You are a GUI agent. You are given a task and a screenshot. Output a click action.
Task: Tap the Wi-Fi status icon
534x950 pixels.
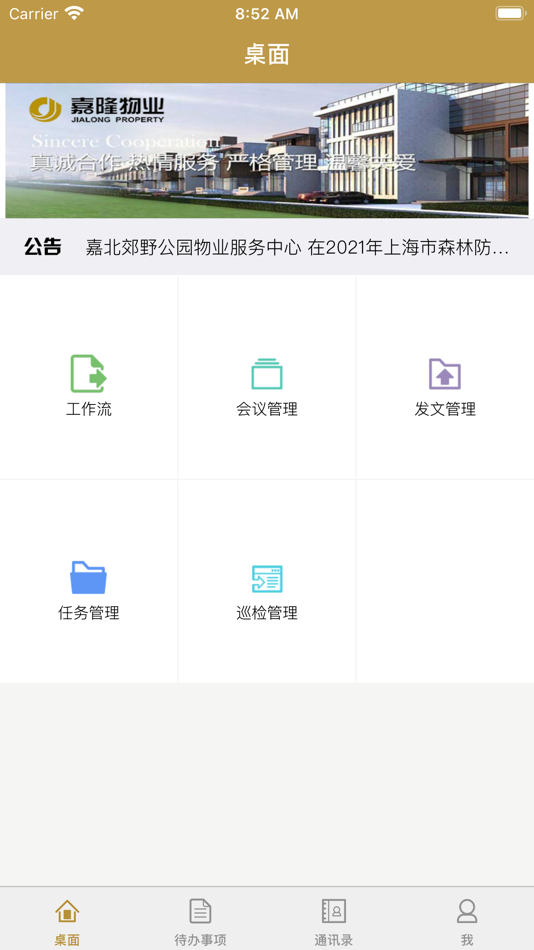75,13
